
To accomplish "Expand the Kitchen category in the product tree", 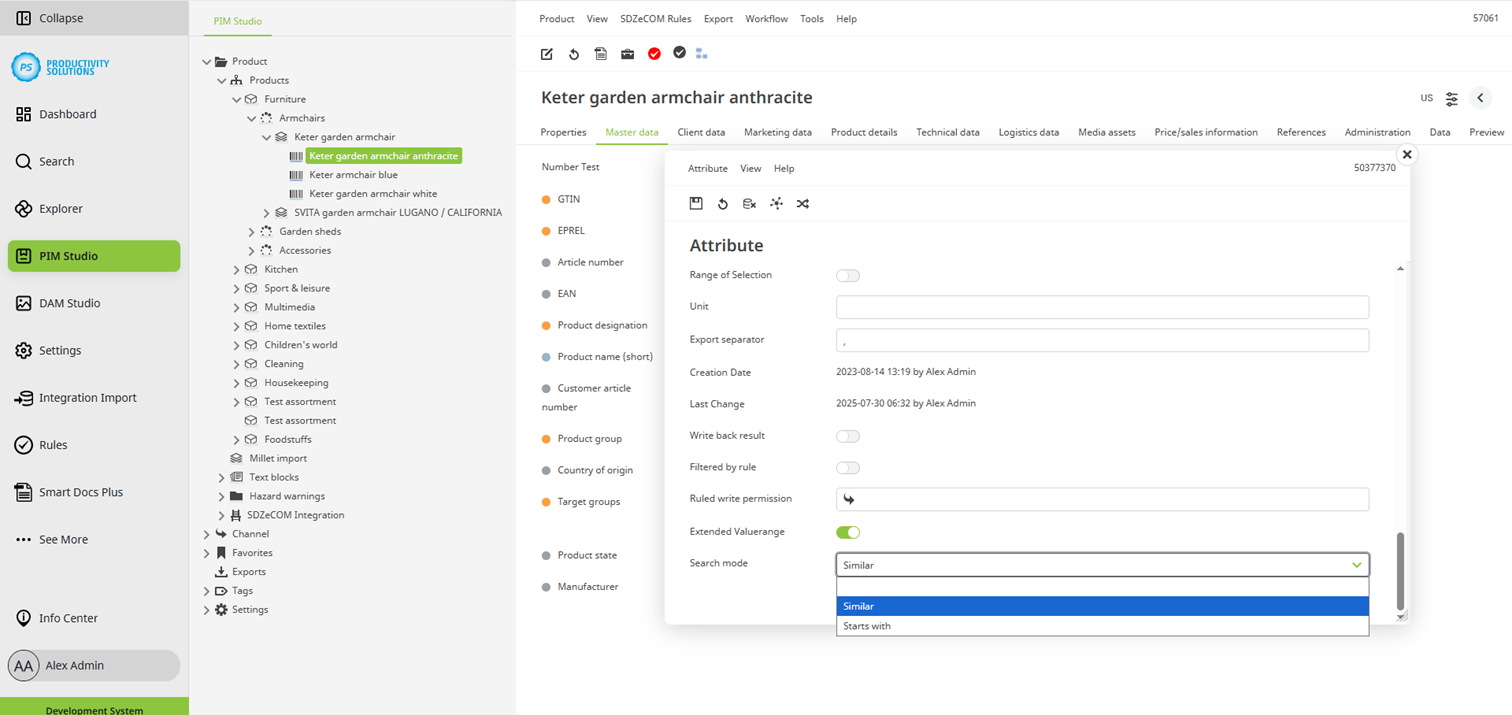I will point(236,269).
